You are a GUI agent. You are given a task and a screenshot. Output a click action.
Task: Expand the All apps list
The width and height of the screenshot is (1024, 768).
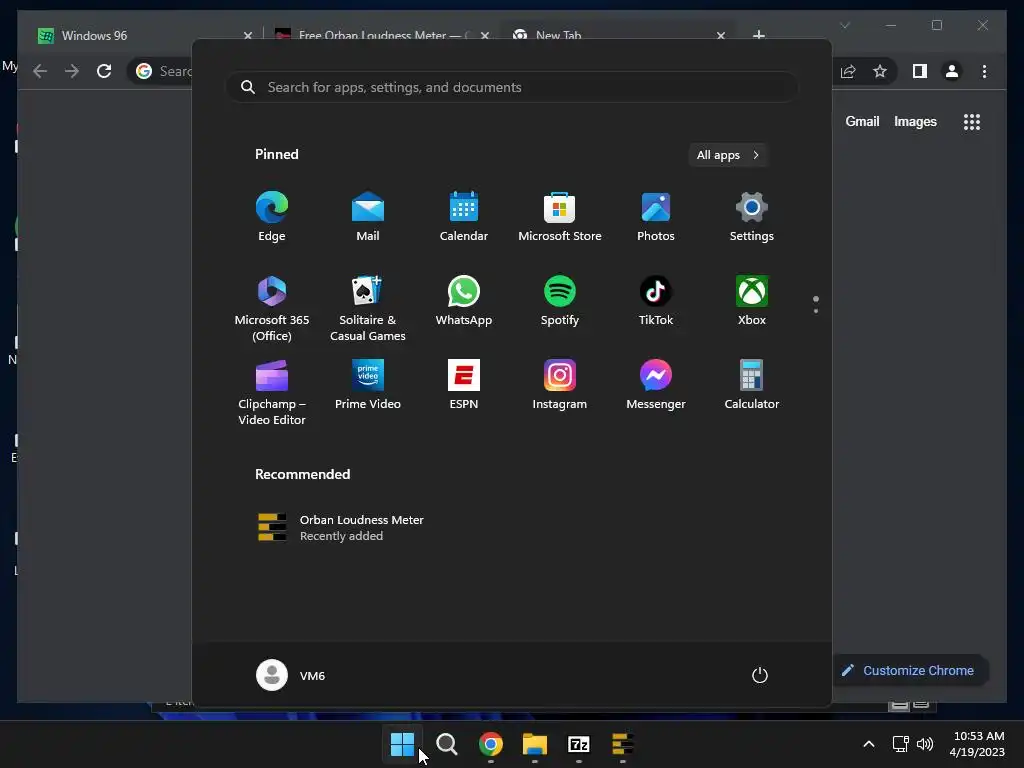728,155
